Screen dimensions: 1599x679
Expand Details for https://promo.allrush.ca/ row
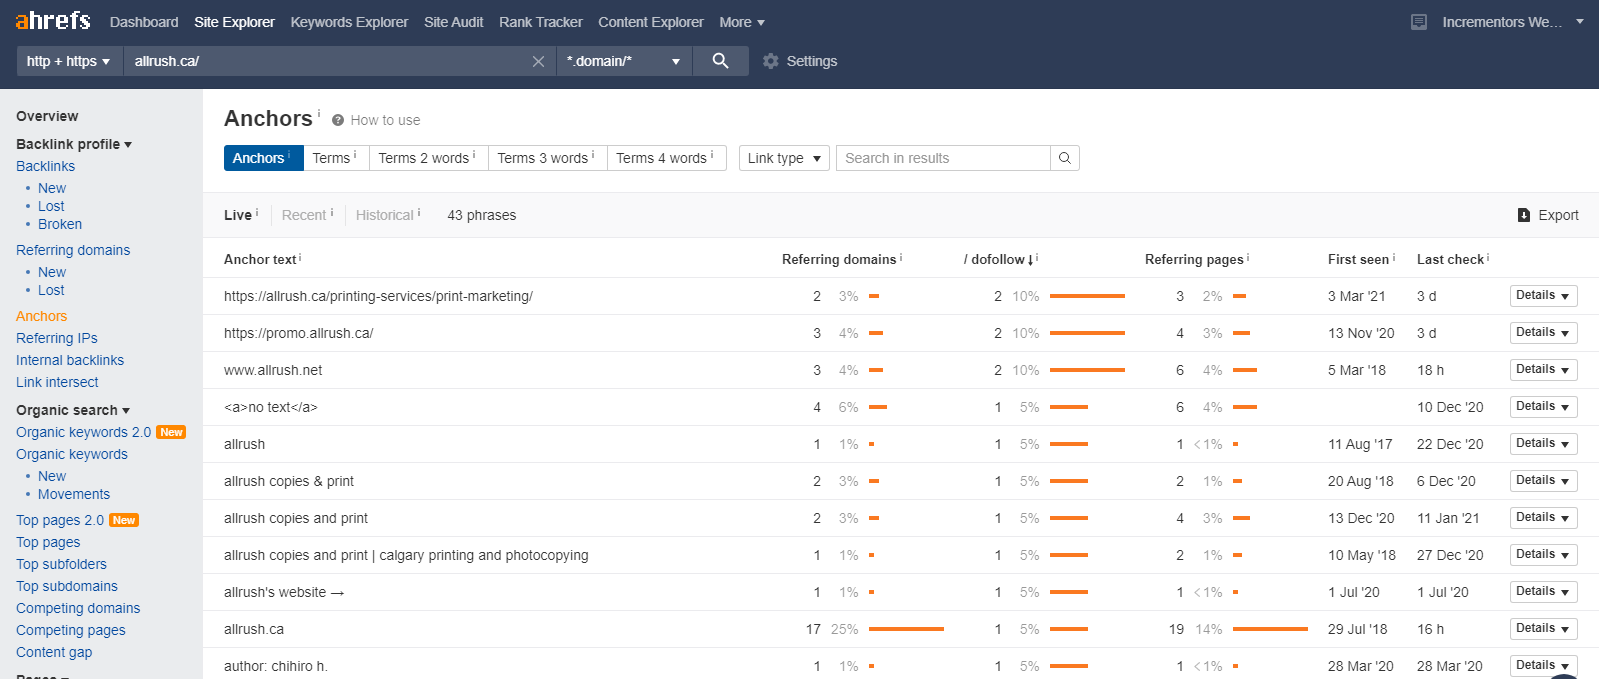coord(1543,333)
